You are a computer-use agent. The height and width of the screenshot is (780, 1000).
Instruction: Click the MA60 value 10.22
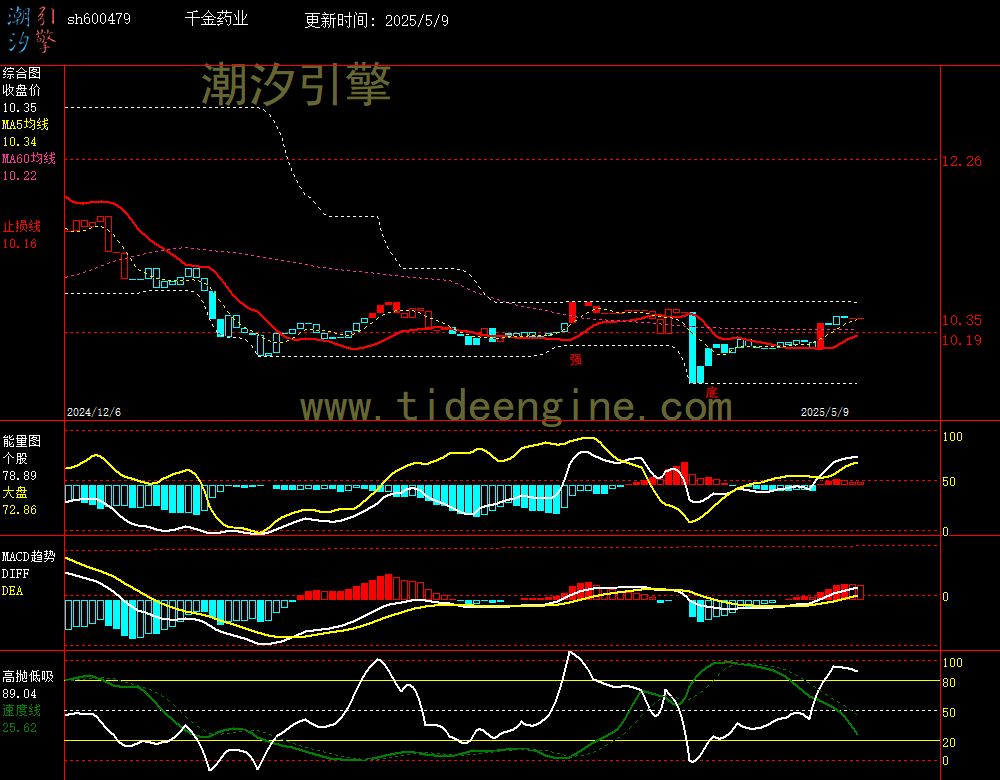click(19, 175)
